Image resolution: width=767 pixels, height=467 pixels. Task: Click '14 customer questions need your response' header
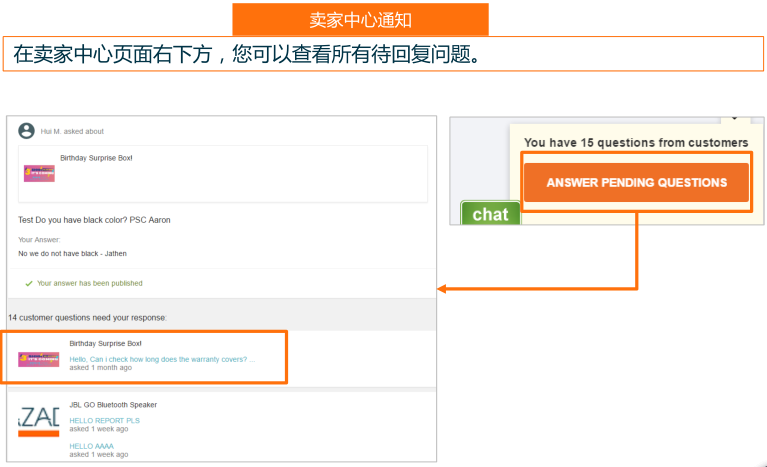pyautogui.click(x=87, y=318)
